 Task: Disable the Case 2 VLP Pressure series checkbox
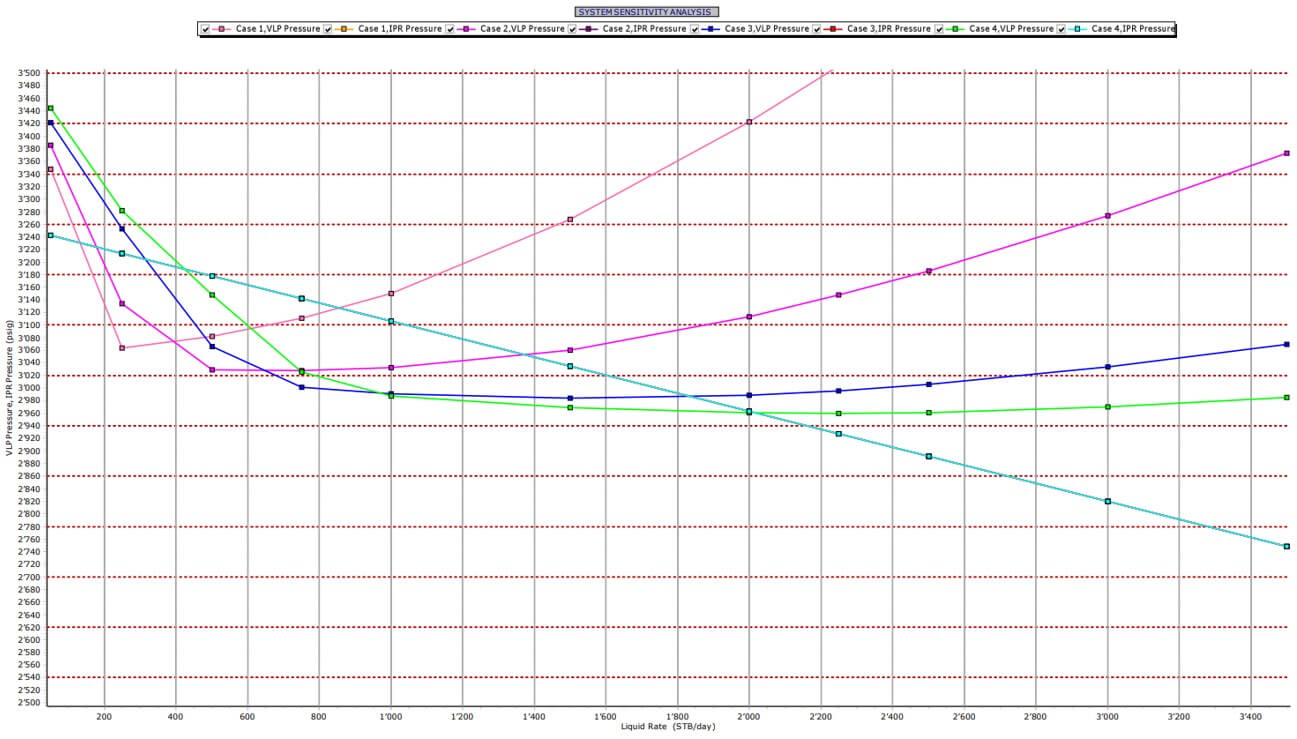[451, 29]
